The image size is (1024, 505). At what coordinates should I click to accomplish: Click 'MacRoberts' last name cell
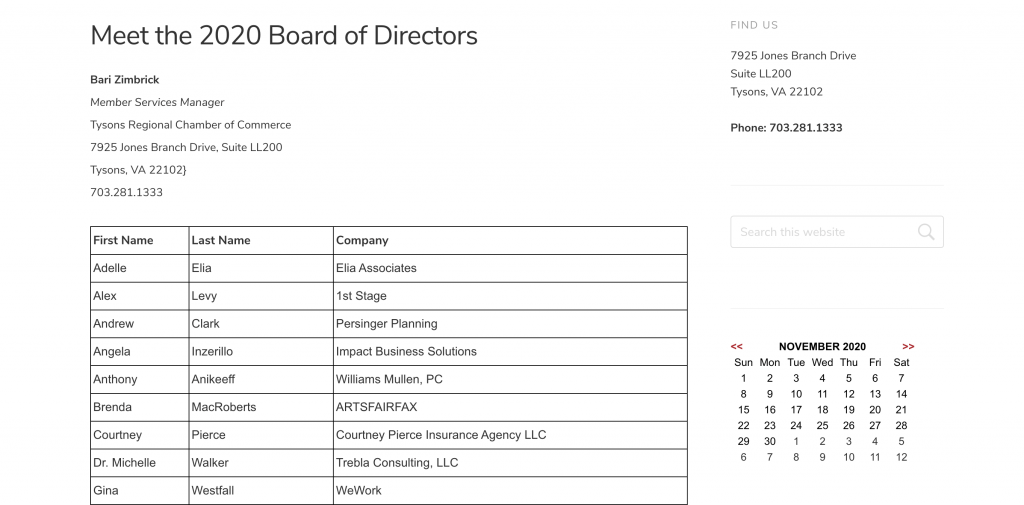(261, 407)
